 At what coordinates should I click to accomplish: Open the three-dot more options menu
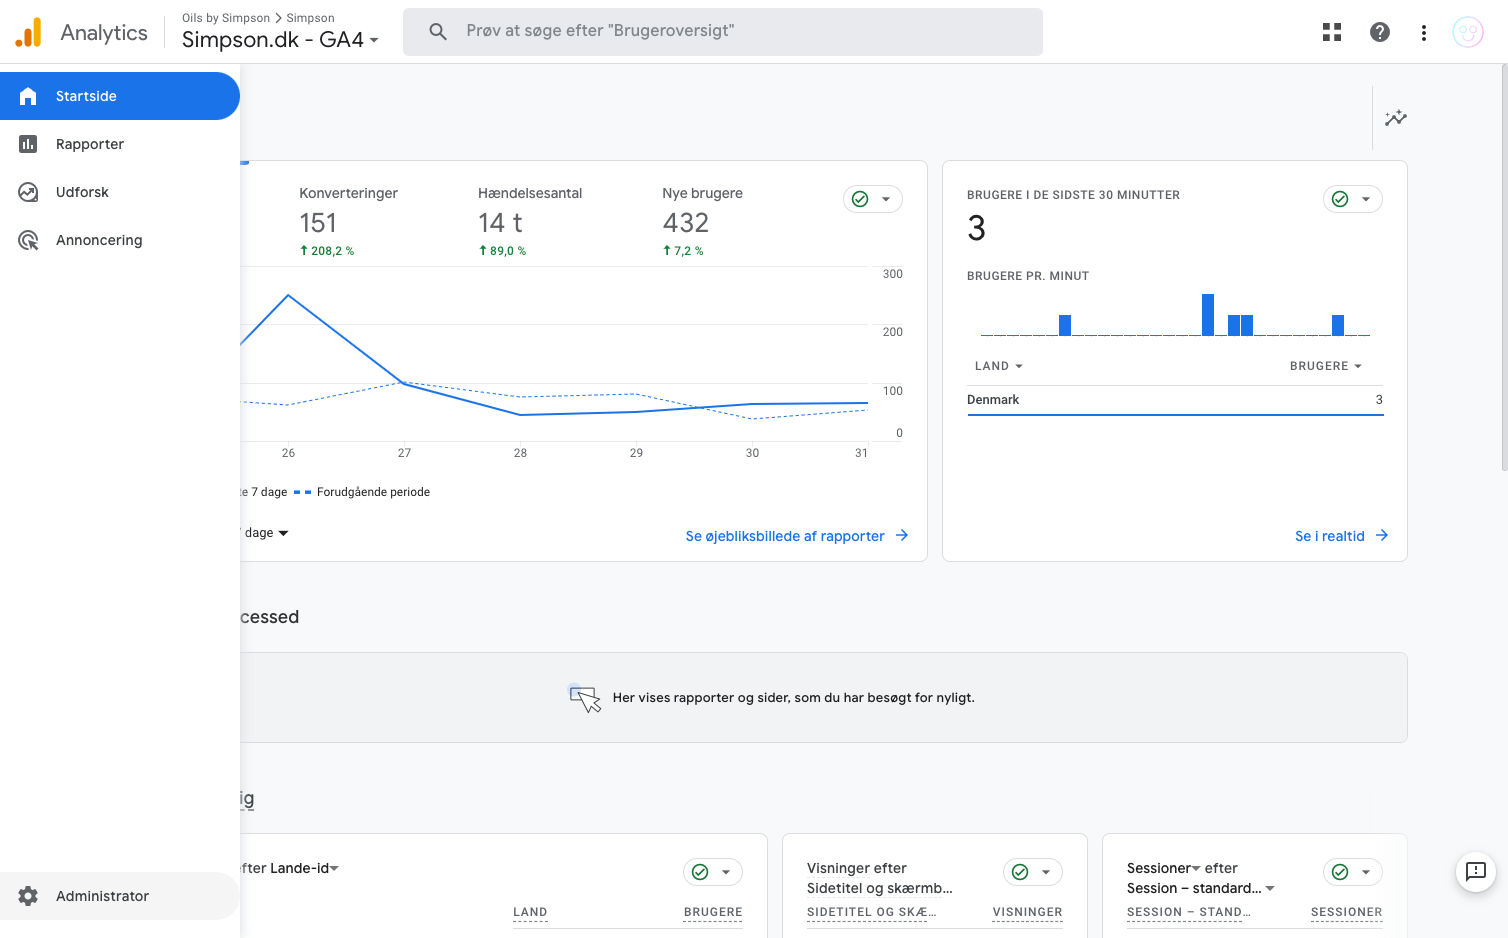1424,33
